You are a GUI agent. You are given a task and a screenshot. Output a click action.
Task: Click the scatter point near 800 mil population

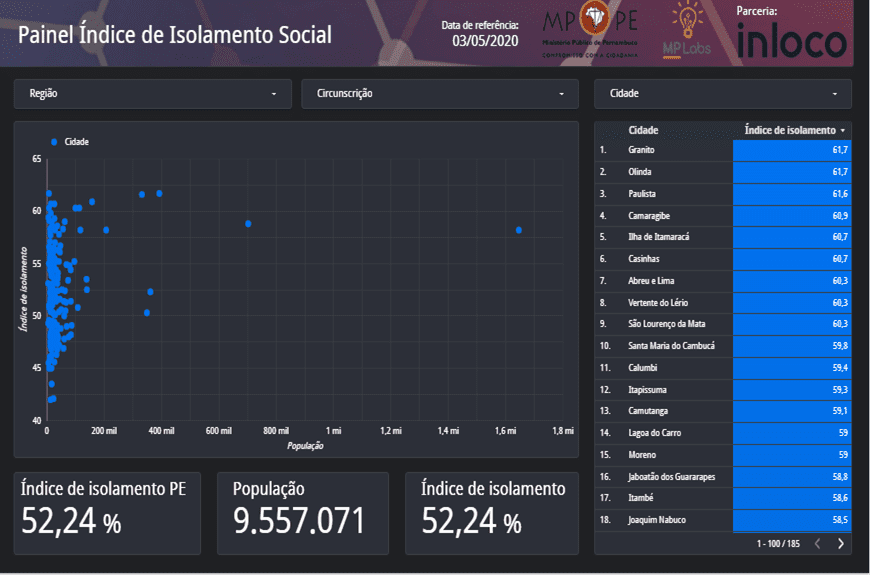click(248, 224)
